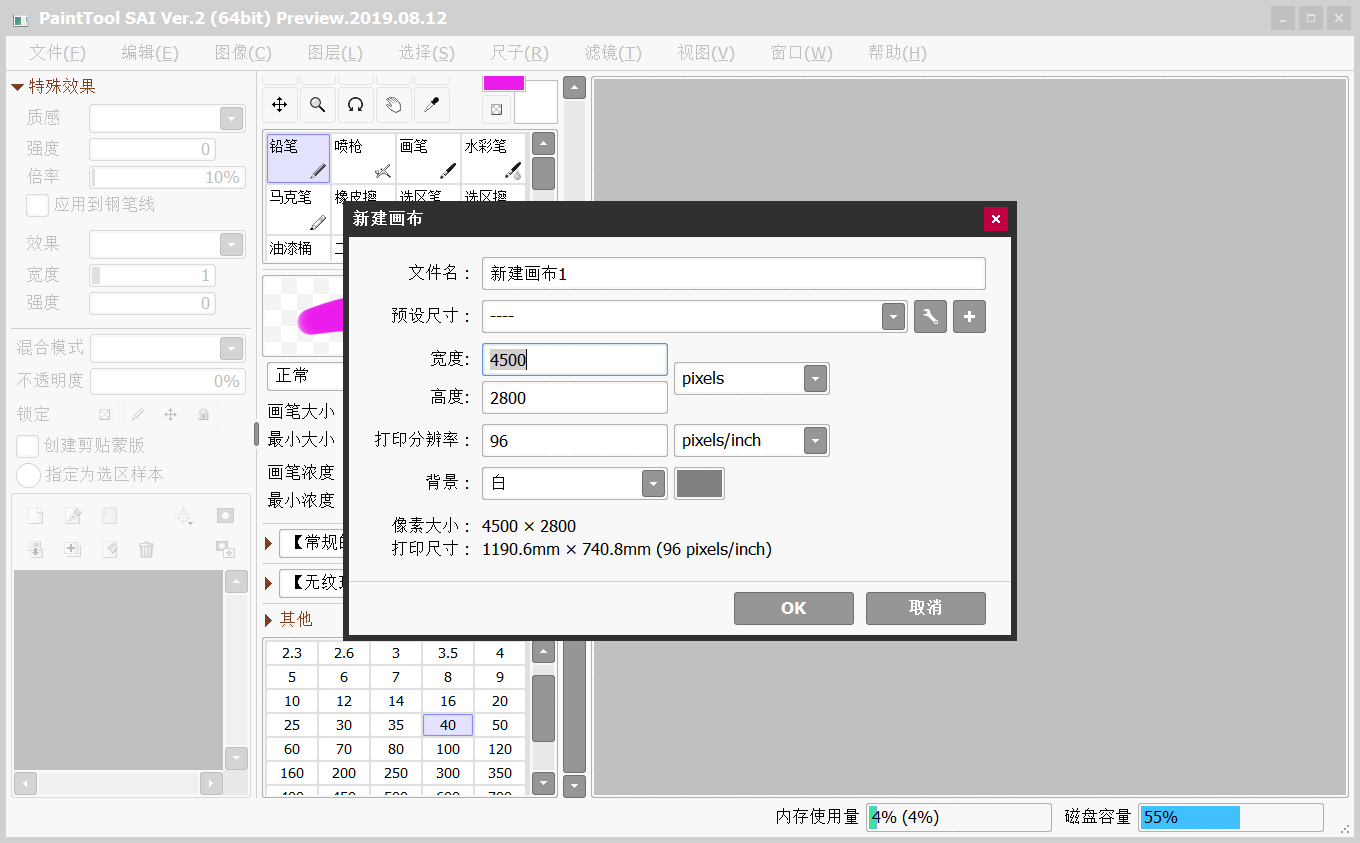Screen dimensions: 1360x843
Task: Click the 倍率 slider showing 10%
Action: [167, 177]
